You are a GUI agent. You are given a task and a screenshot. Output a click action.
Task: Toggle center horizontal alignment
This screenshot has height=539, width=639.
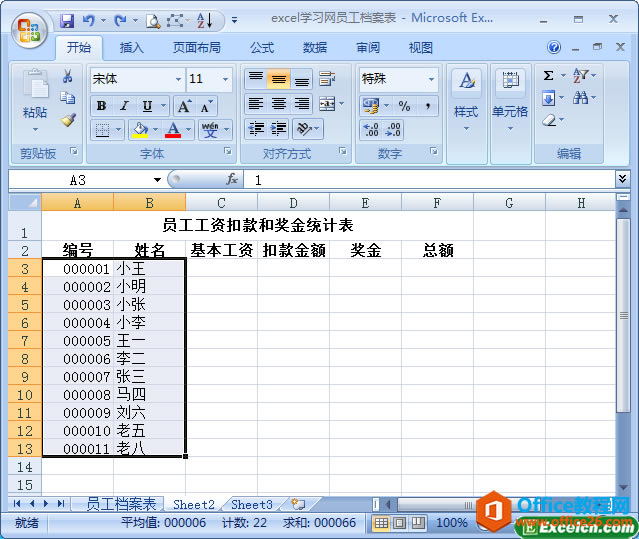point(279,104)
